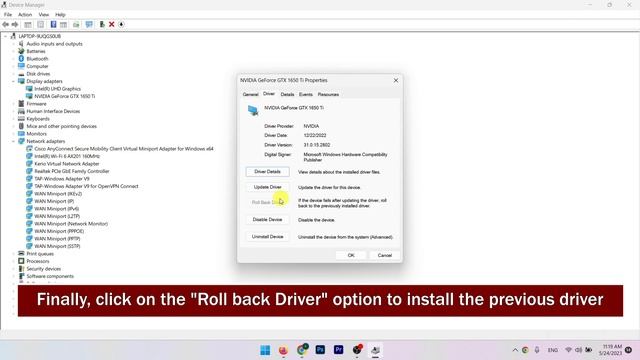This screenshot has width=640, height=360.
Task: Select the Batteries category icon
Action: pos(21,51)
